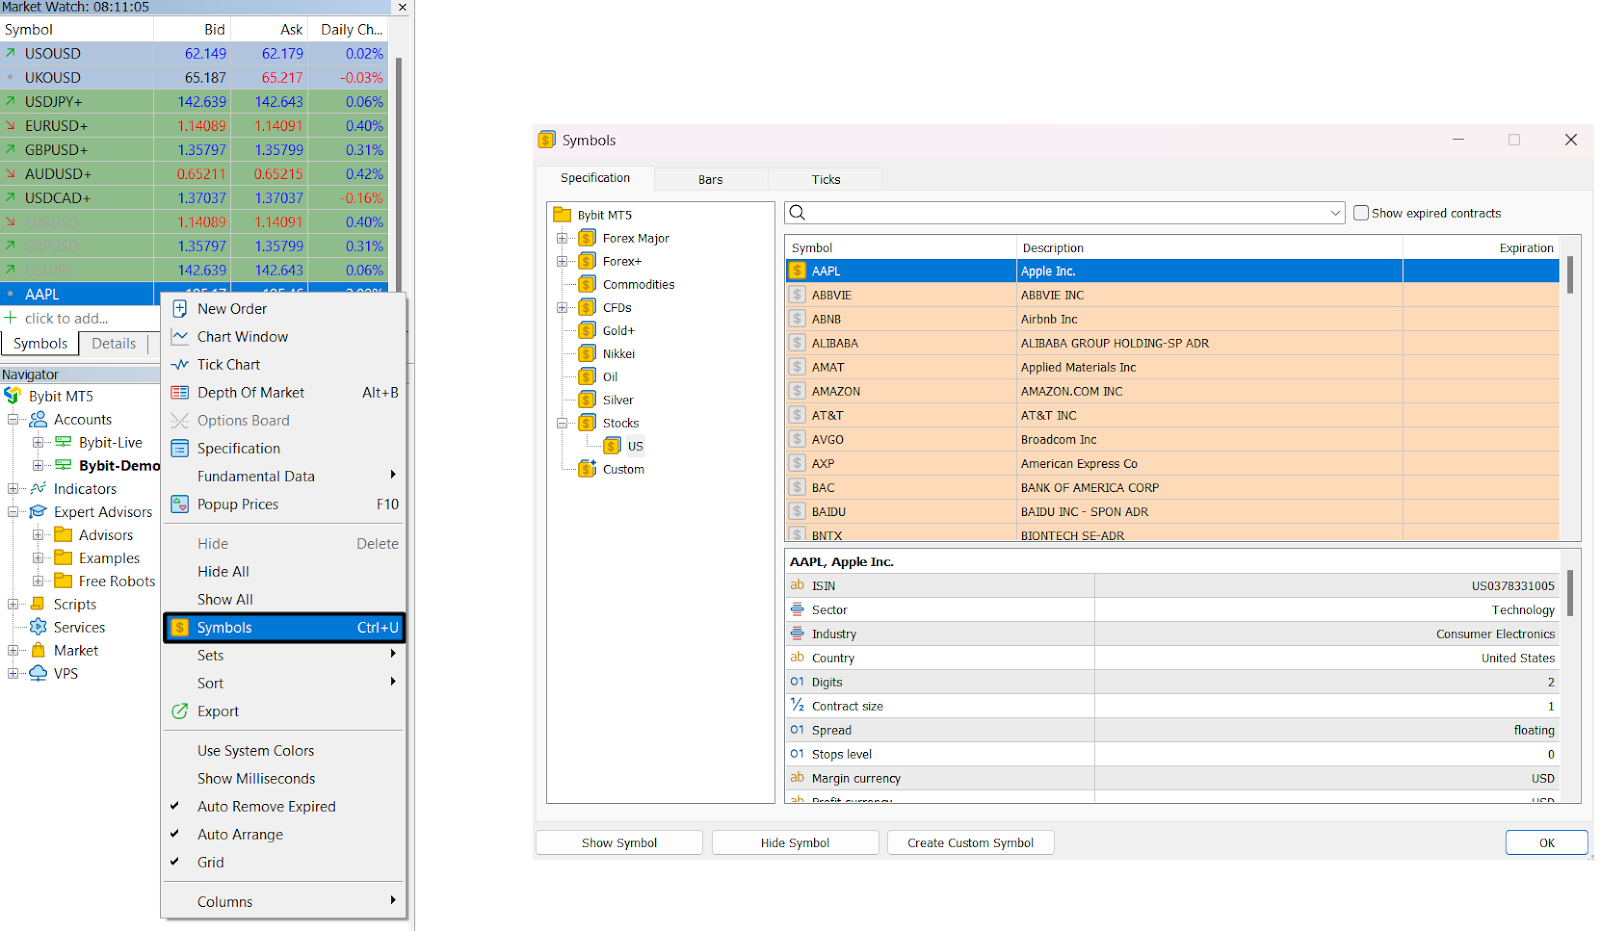1600x931 pixels.
Task: Open the Sets submenu
Action: 284,656
